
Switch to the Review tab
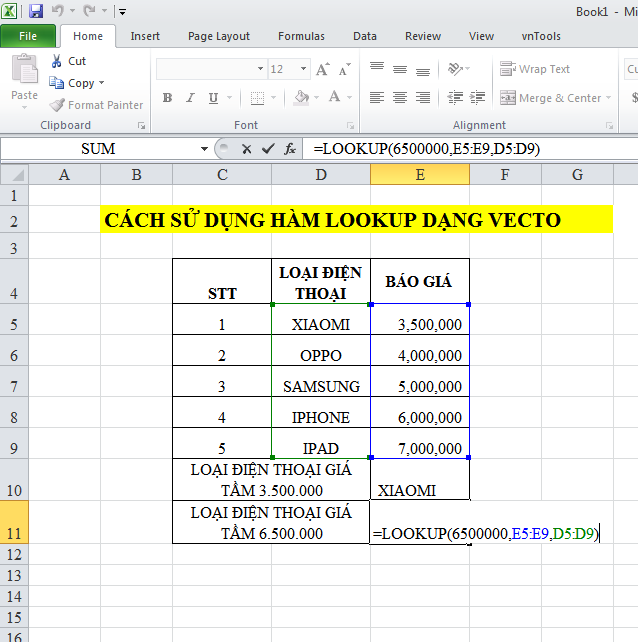tap(423, 36)
